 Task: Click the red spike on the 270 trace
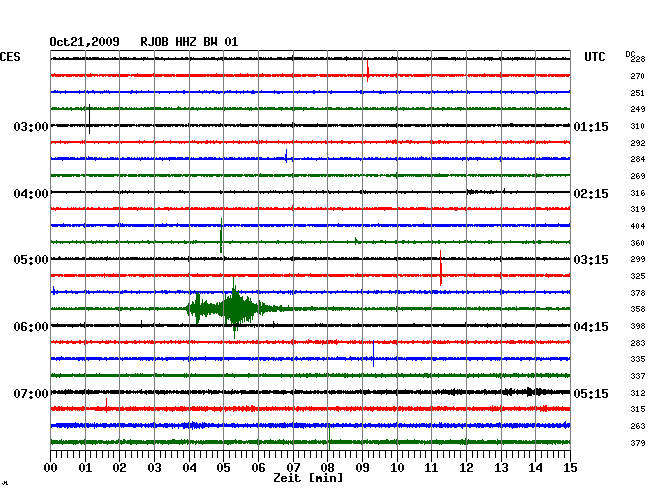[368, 71]
